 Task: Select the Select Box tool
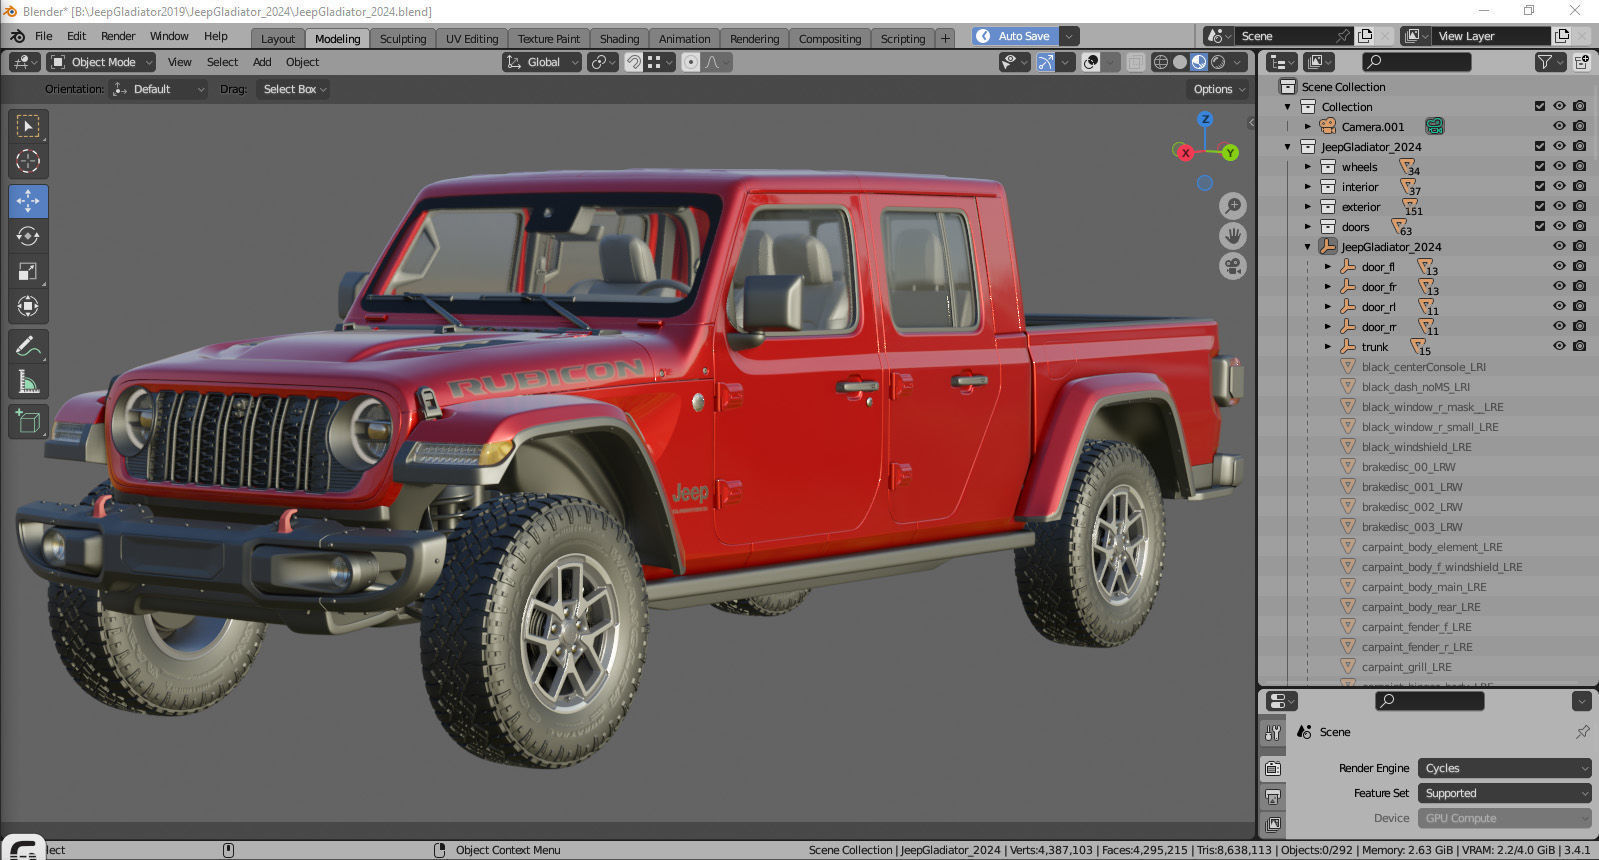tap(28, 126)
